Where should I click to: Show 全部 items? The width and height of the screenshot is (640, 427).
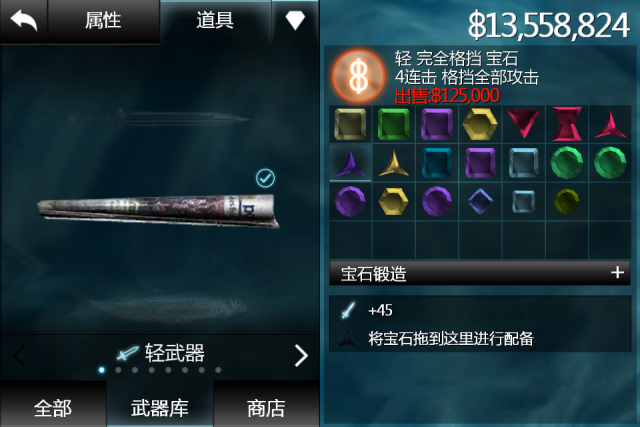click(x=53, y=406)
